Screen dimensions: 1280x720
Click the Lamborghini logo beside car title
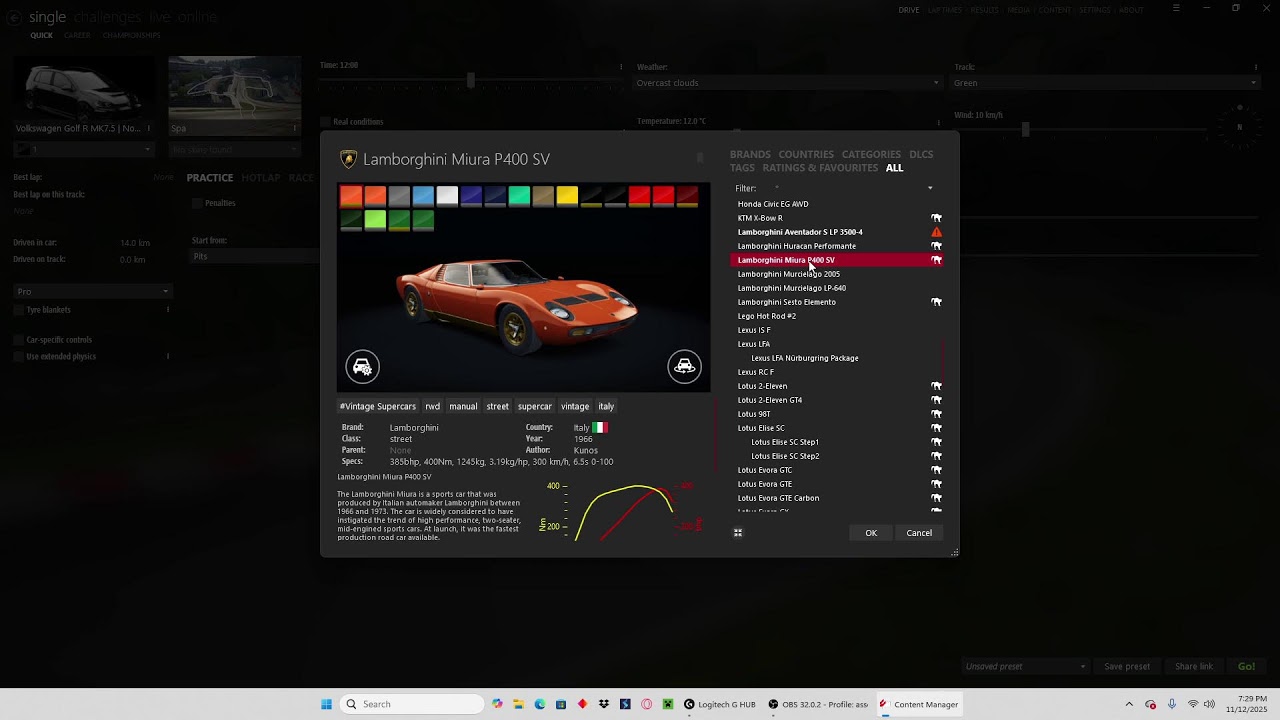[x=348, y=159]
